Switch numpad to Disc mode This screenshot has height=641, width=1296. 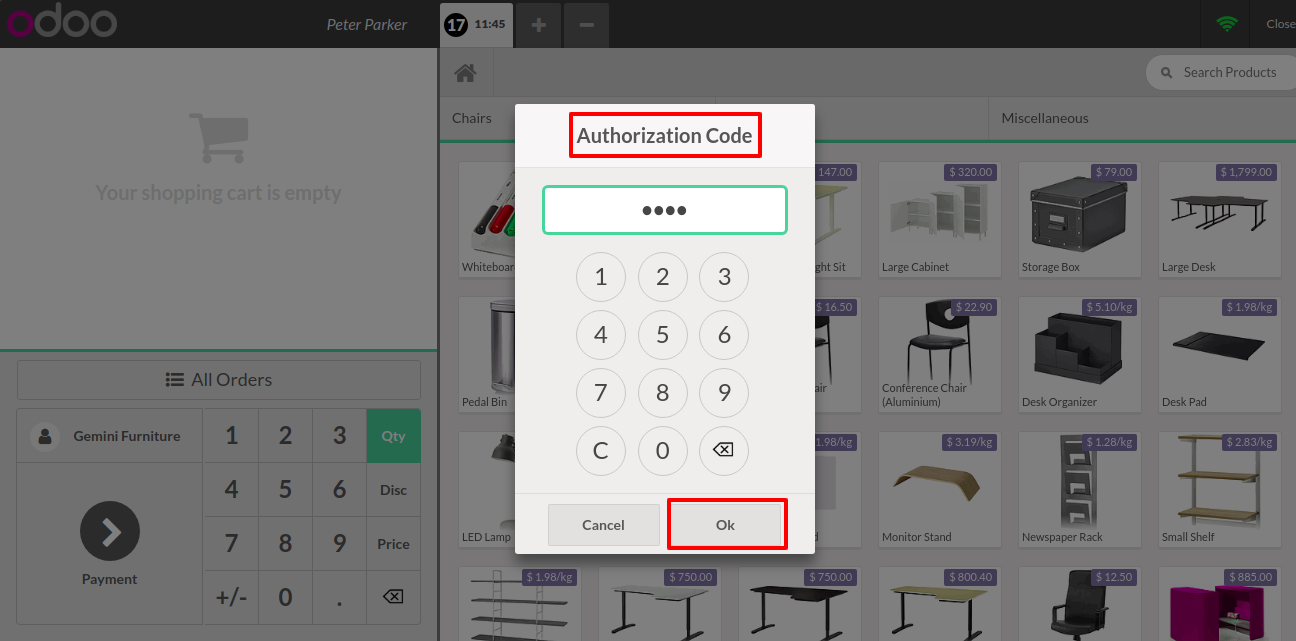(393, 490)
